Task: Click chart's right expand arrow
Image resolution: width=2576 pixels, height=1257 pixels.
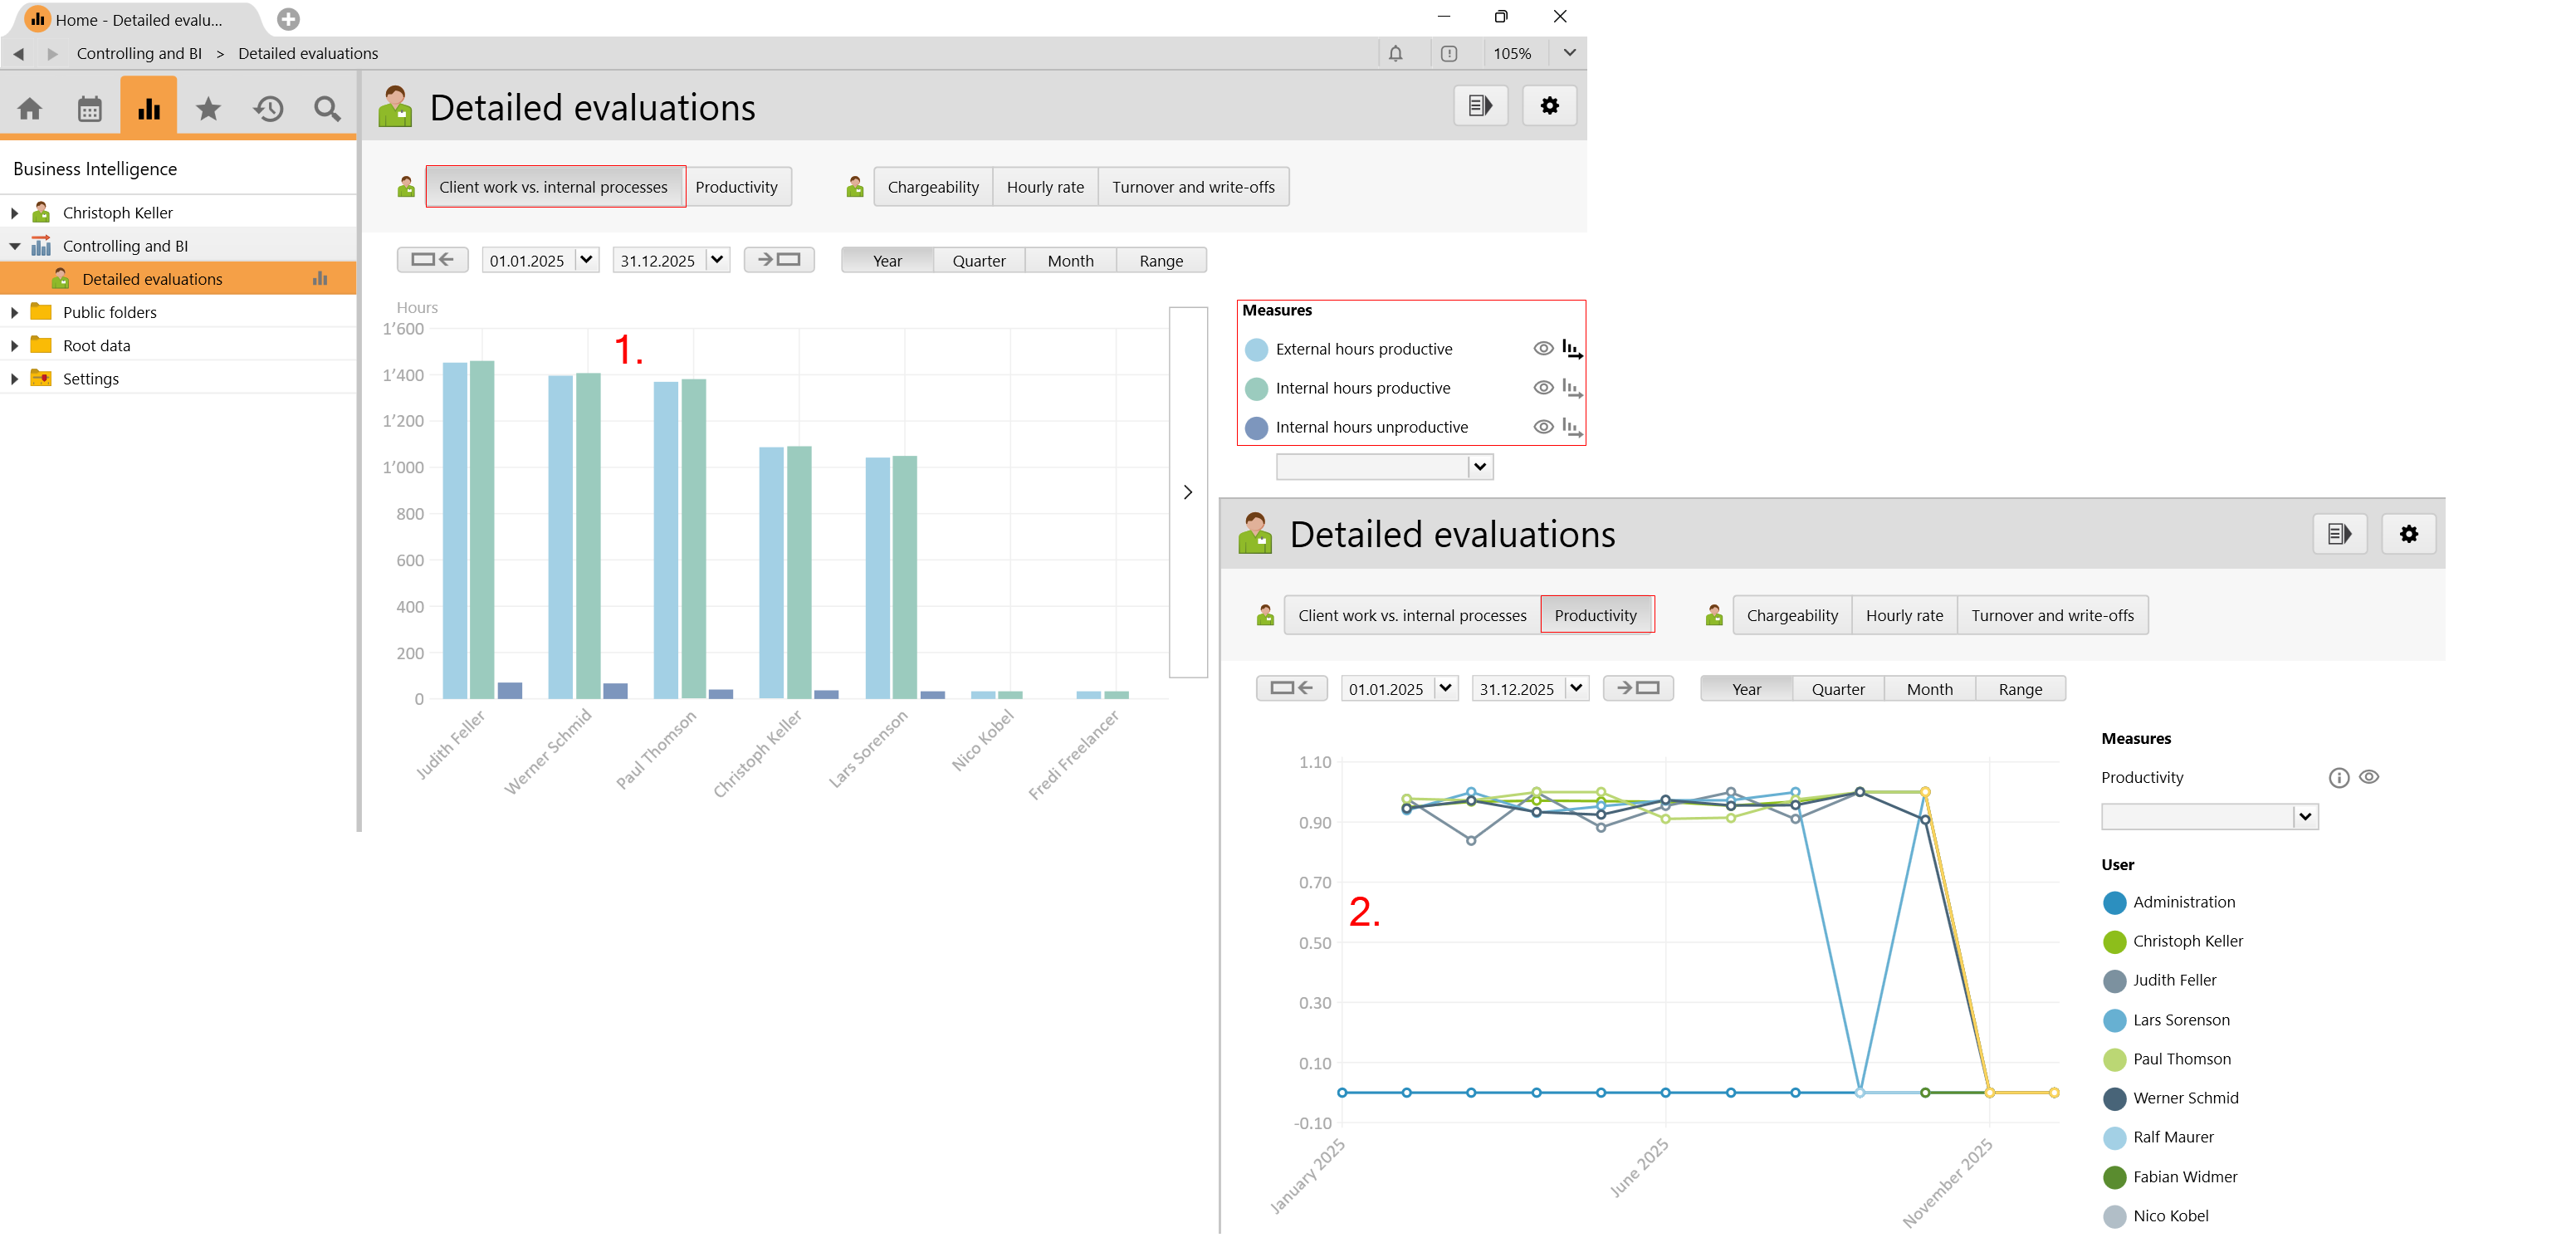Action: [1188, 492]
